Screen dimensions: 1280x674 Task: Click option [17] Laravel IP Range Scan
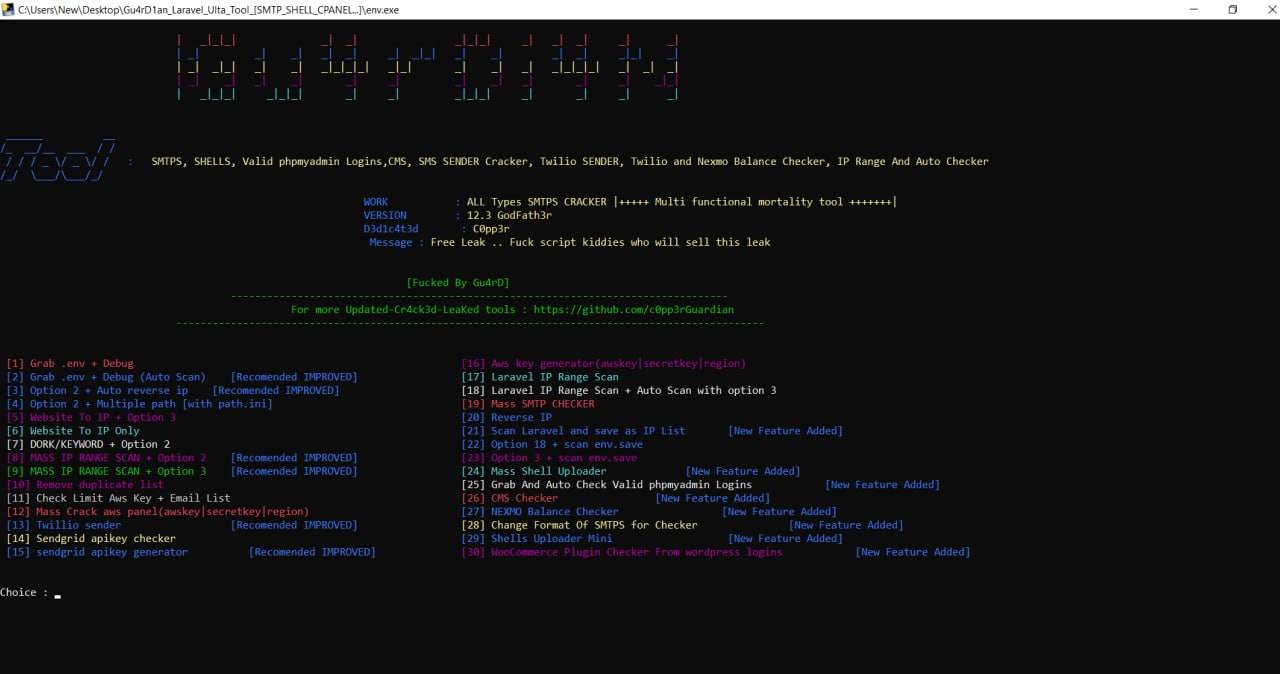[540, 377]
